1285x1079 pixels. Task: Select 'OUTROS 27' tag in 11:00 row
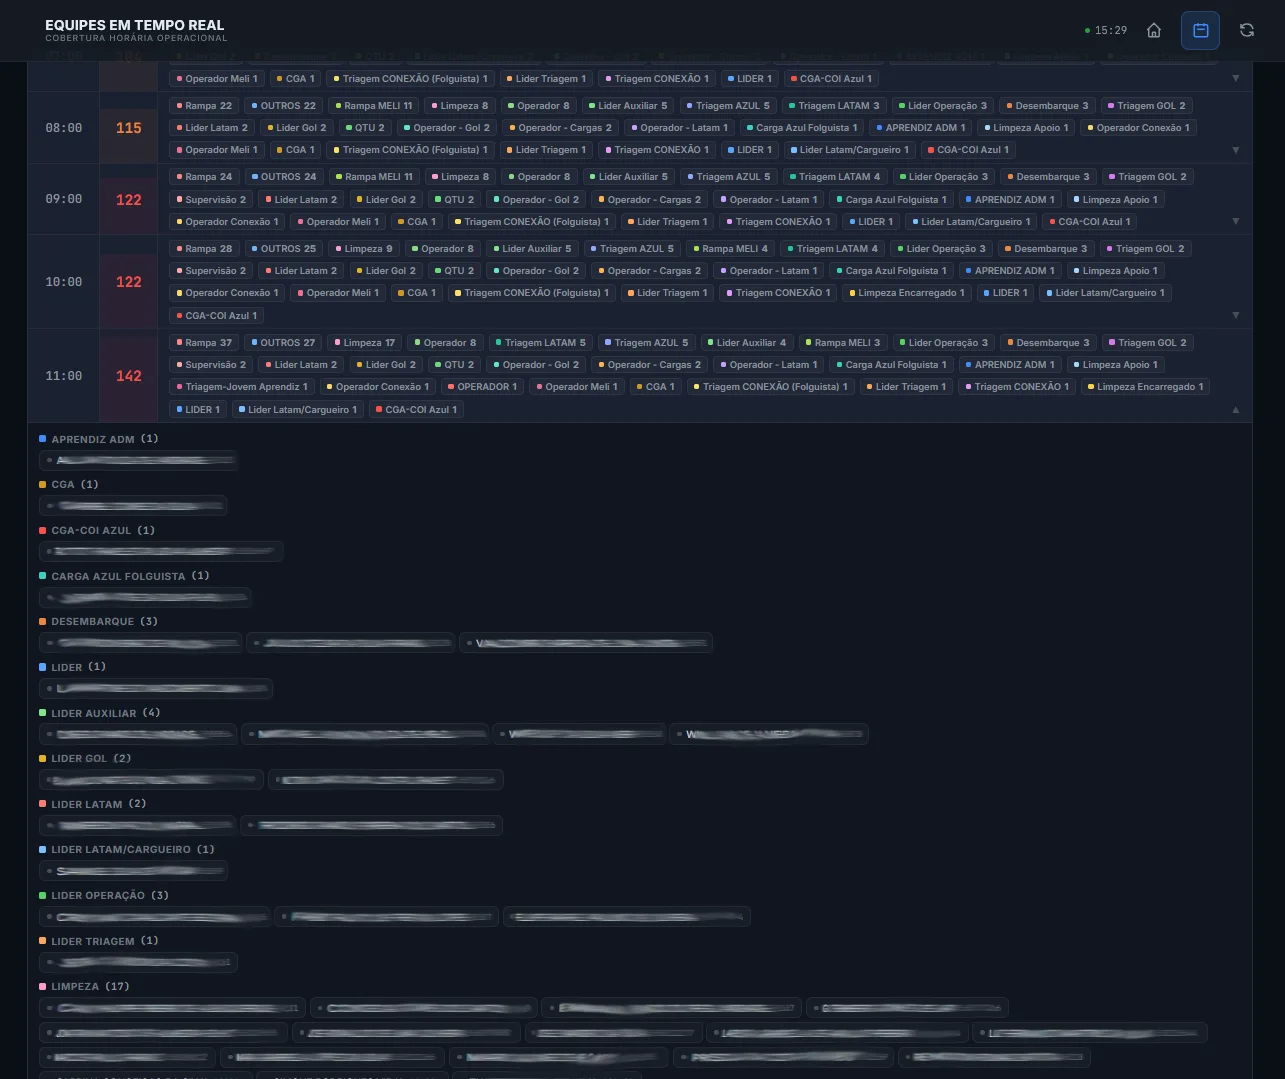[x=284, y=342]
